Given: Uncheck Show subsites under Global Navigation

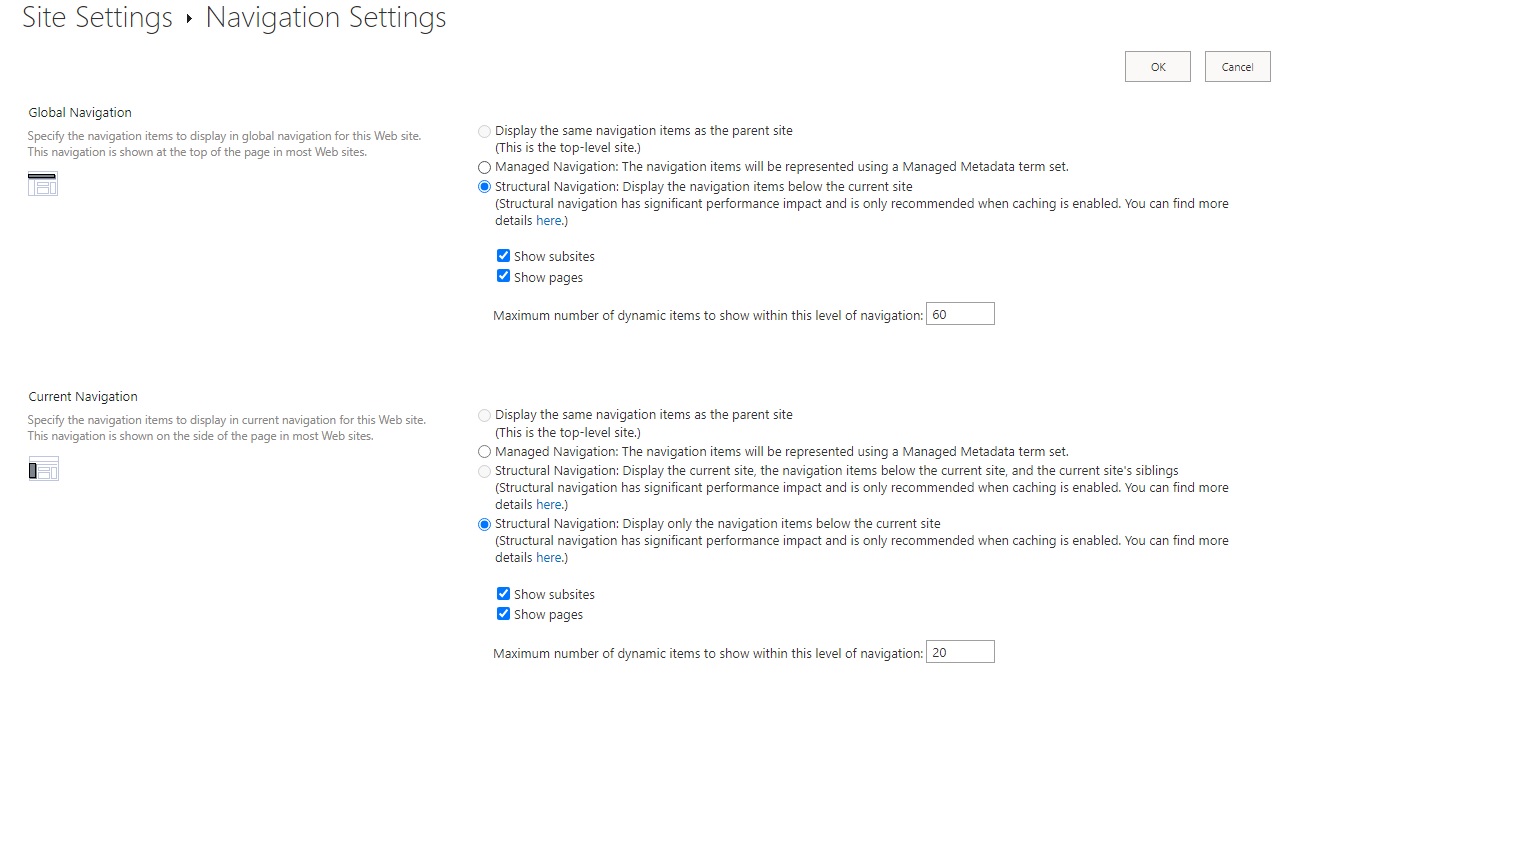Looking at the screenshot, I should point(503,255).
